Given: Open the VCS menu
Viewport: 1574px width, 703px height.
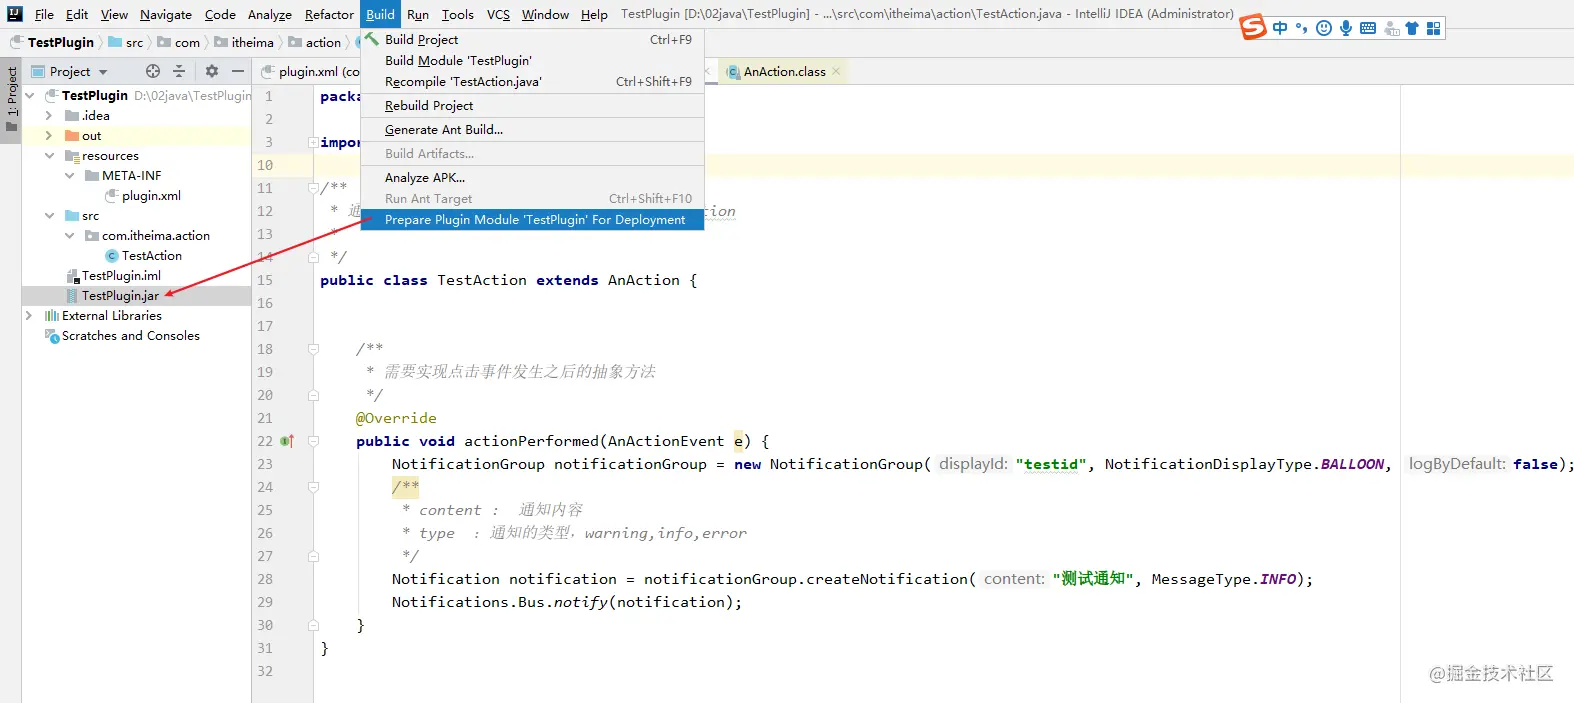Looking at the screenshot, I should coord(498,14).
